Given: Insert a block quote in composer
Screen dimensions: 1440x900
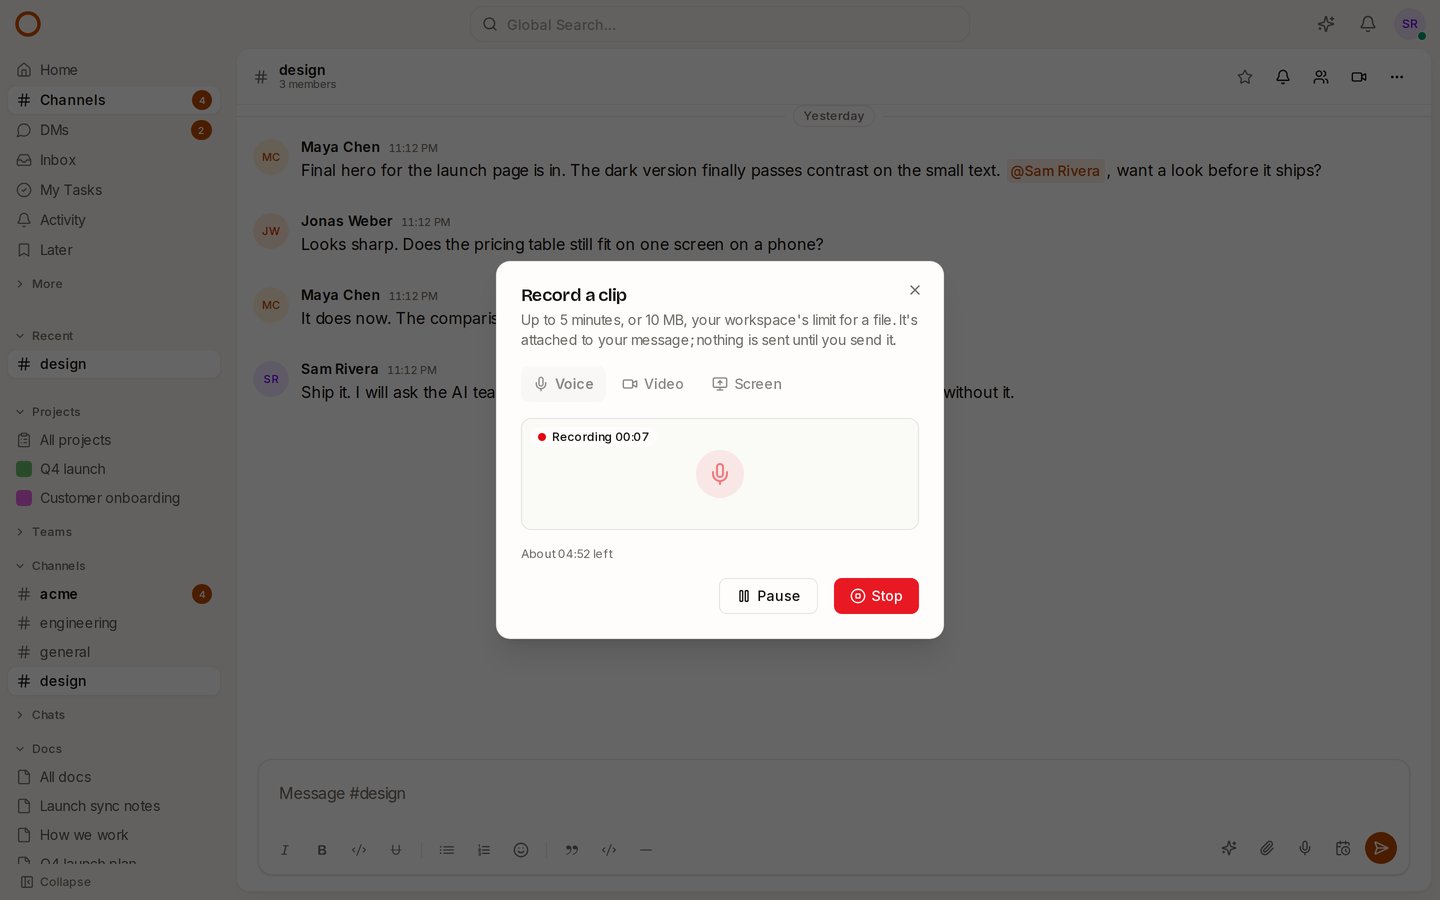Looking at the screenshot, I should click(x=572, y=850).
